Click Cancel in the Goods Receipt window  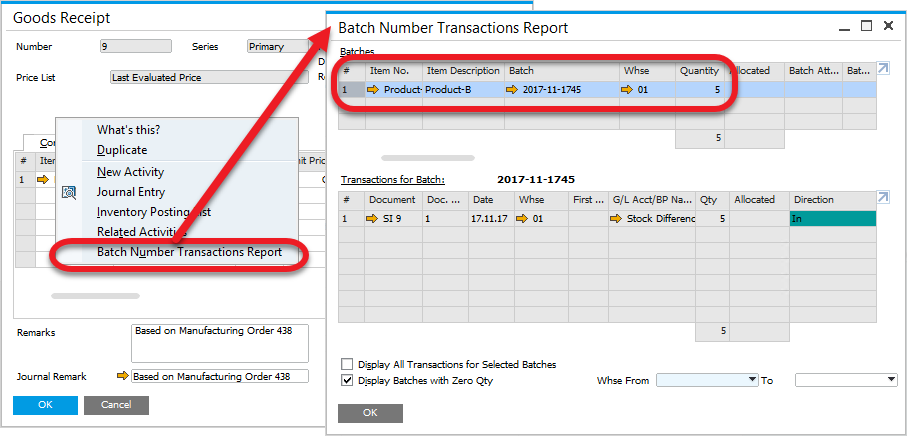[116, 405]
